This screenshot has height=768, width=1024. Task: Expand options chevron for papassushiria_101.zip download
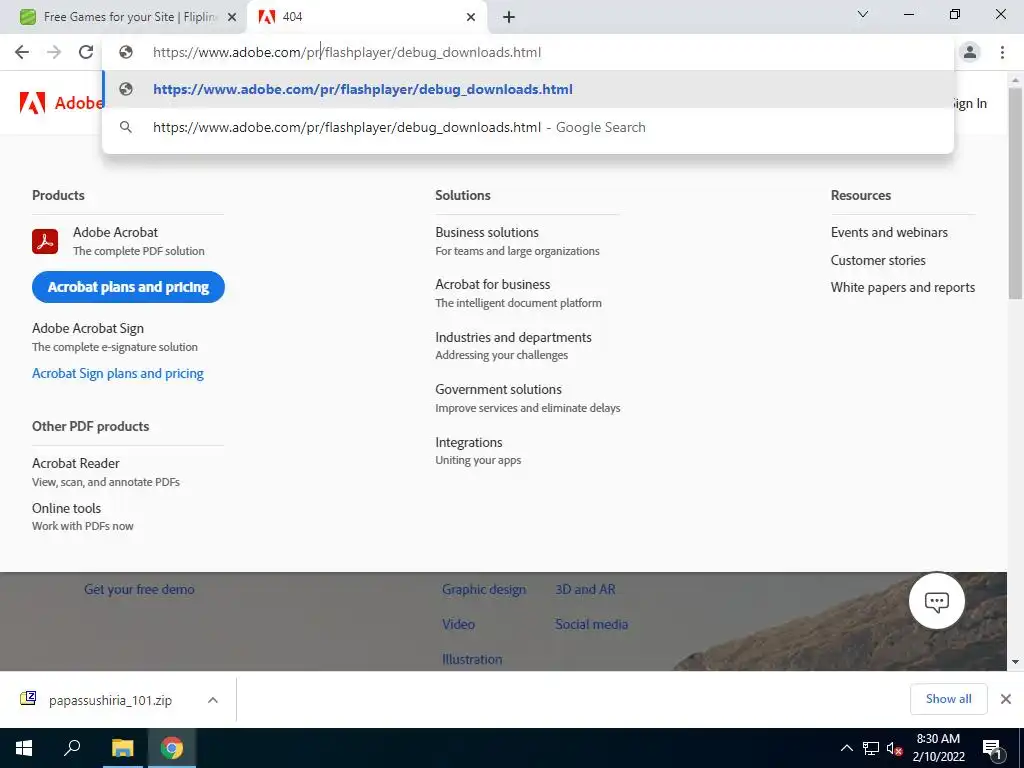212,700
